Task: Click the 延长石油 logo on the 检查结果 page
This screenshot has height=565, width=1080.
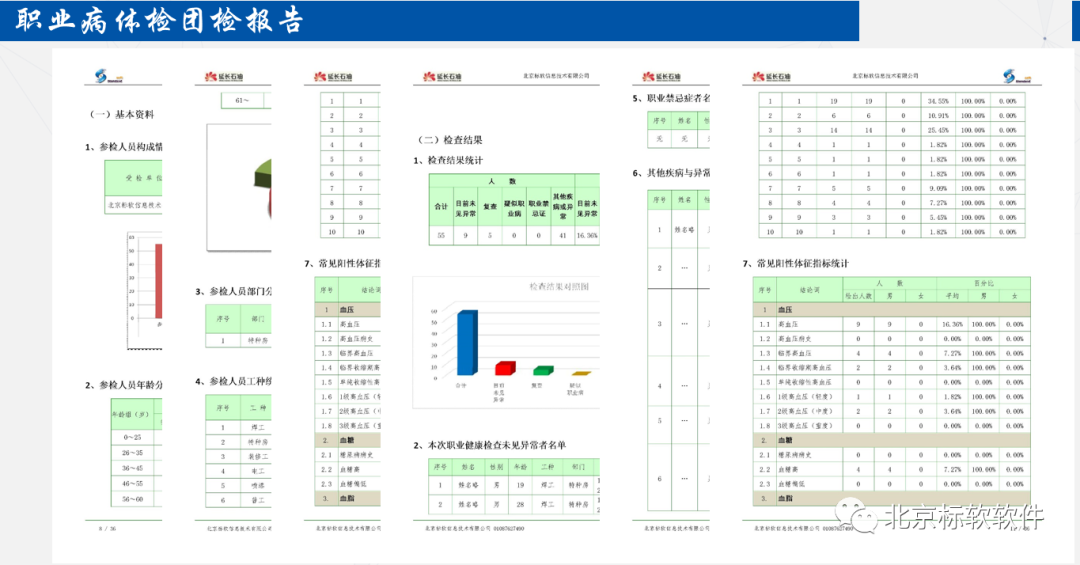Action: click(442, 76)
